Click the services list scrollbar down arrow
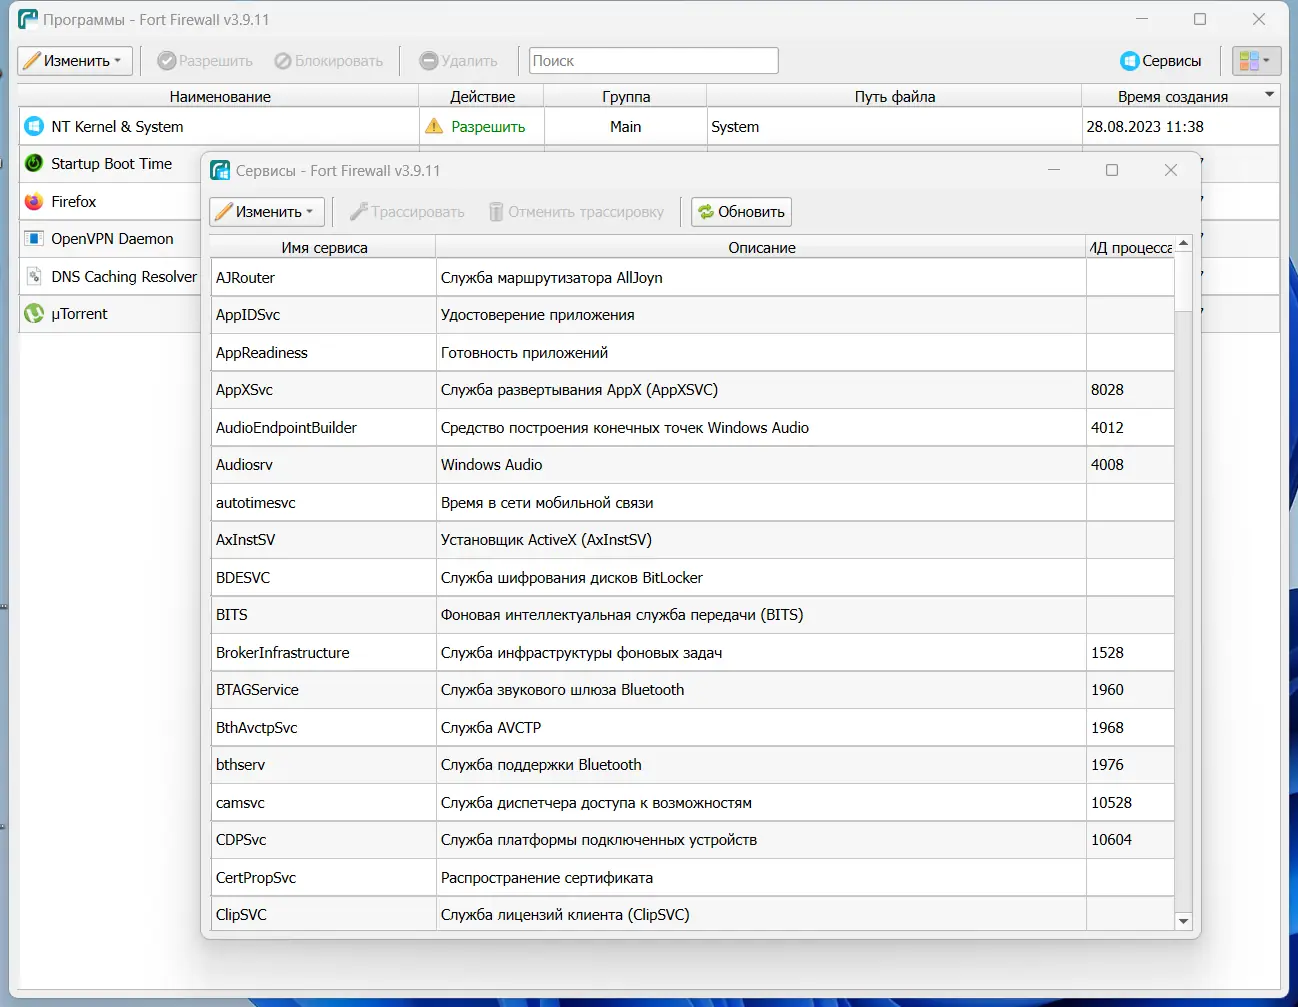This screenshot has width=1298, height=1007. coord(1184,921)
